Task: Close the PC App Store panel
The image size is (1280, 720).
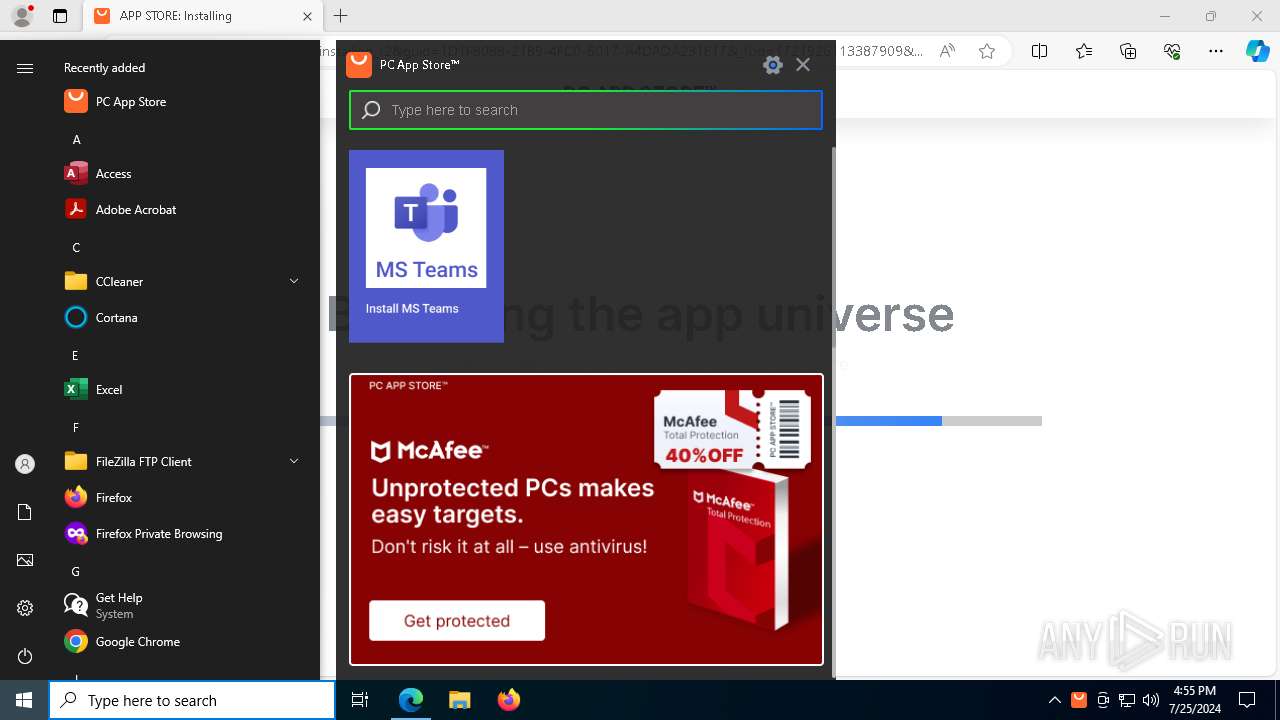Action: pyautogui.click(x=803, y=65)
